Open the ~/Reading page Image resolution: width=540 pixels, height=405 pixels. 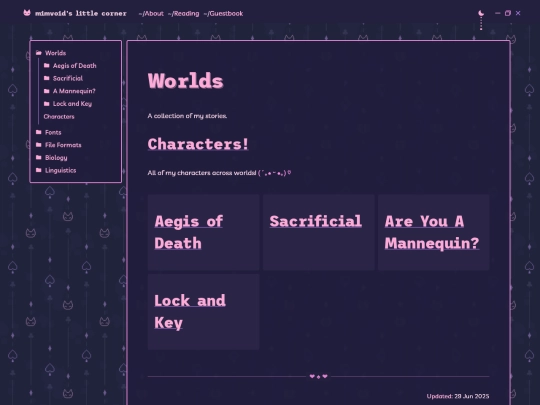coord(184,13)
